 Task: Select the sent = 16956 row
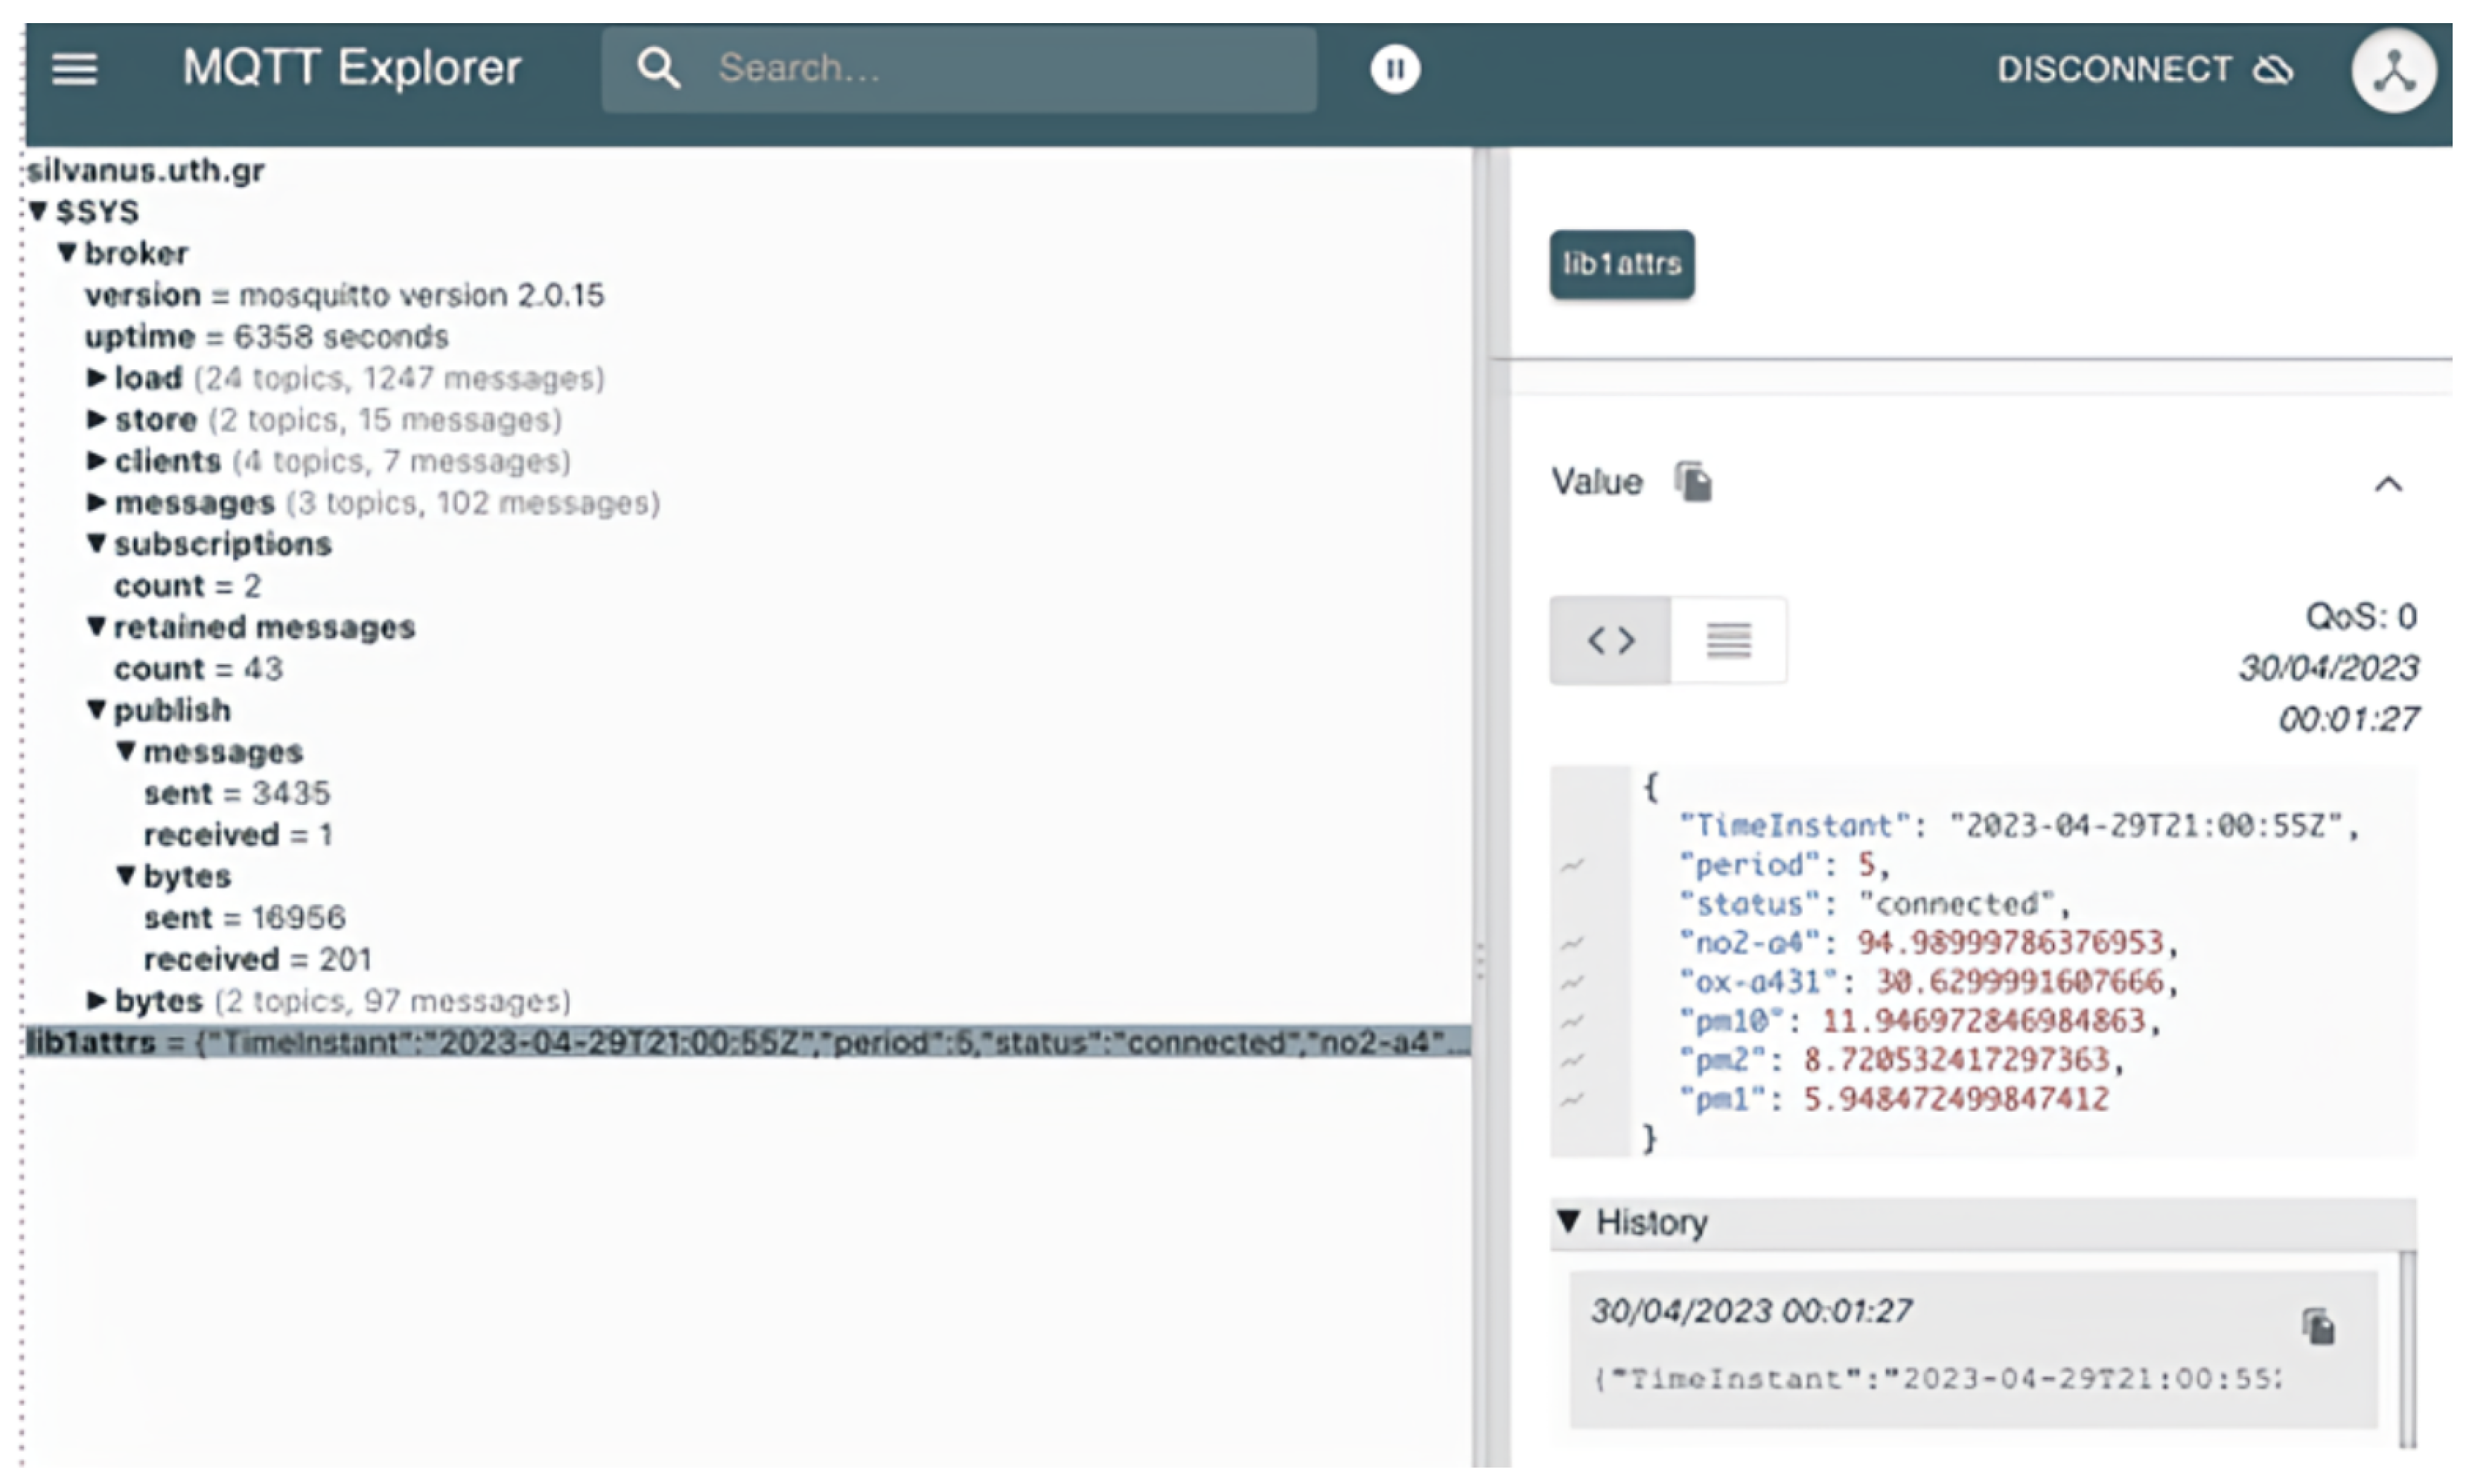pyautogui.click(x=245, y=917)
